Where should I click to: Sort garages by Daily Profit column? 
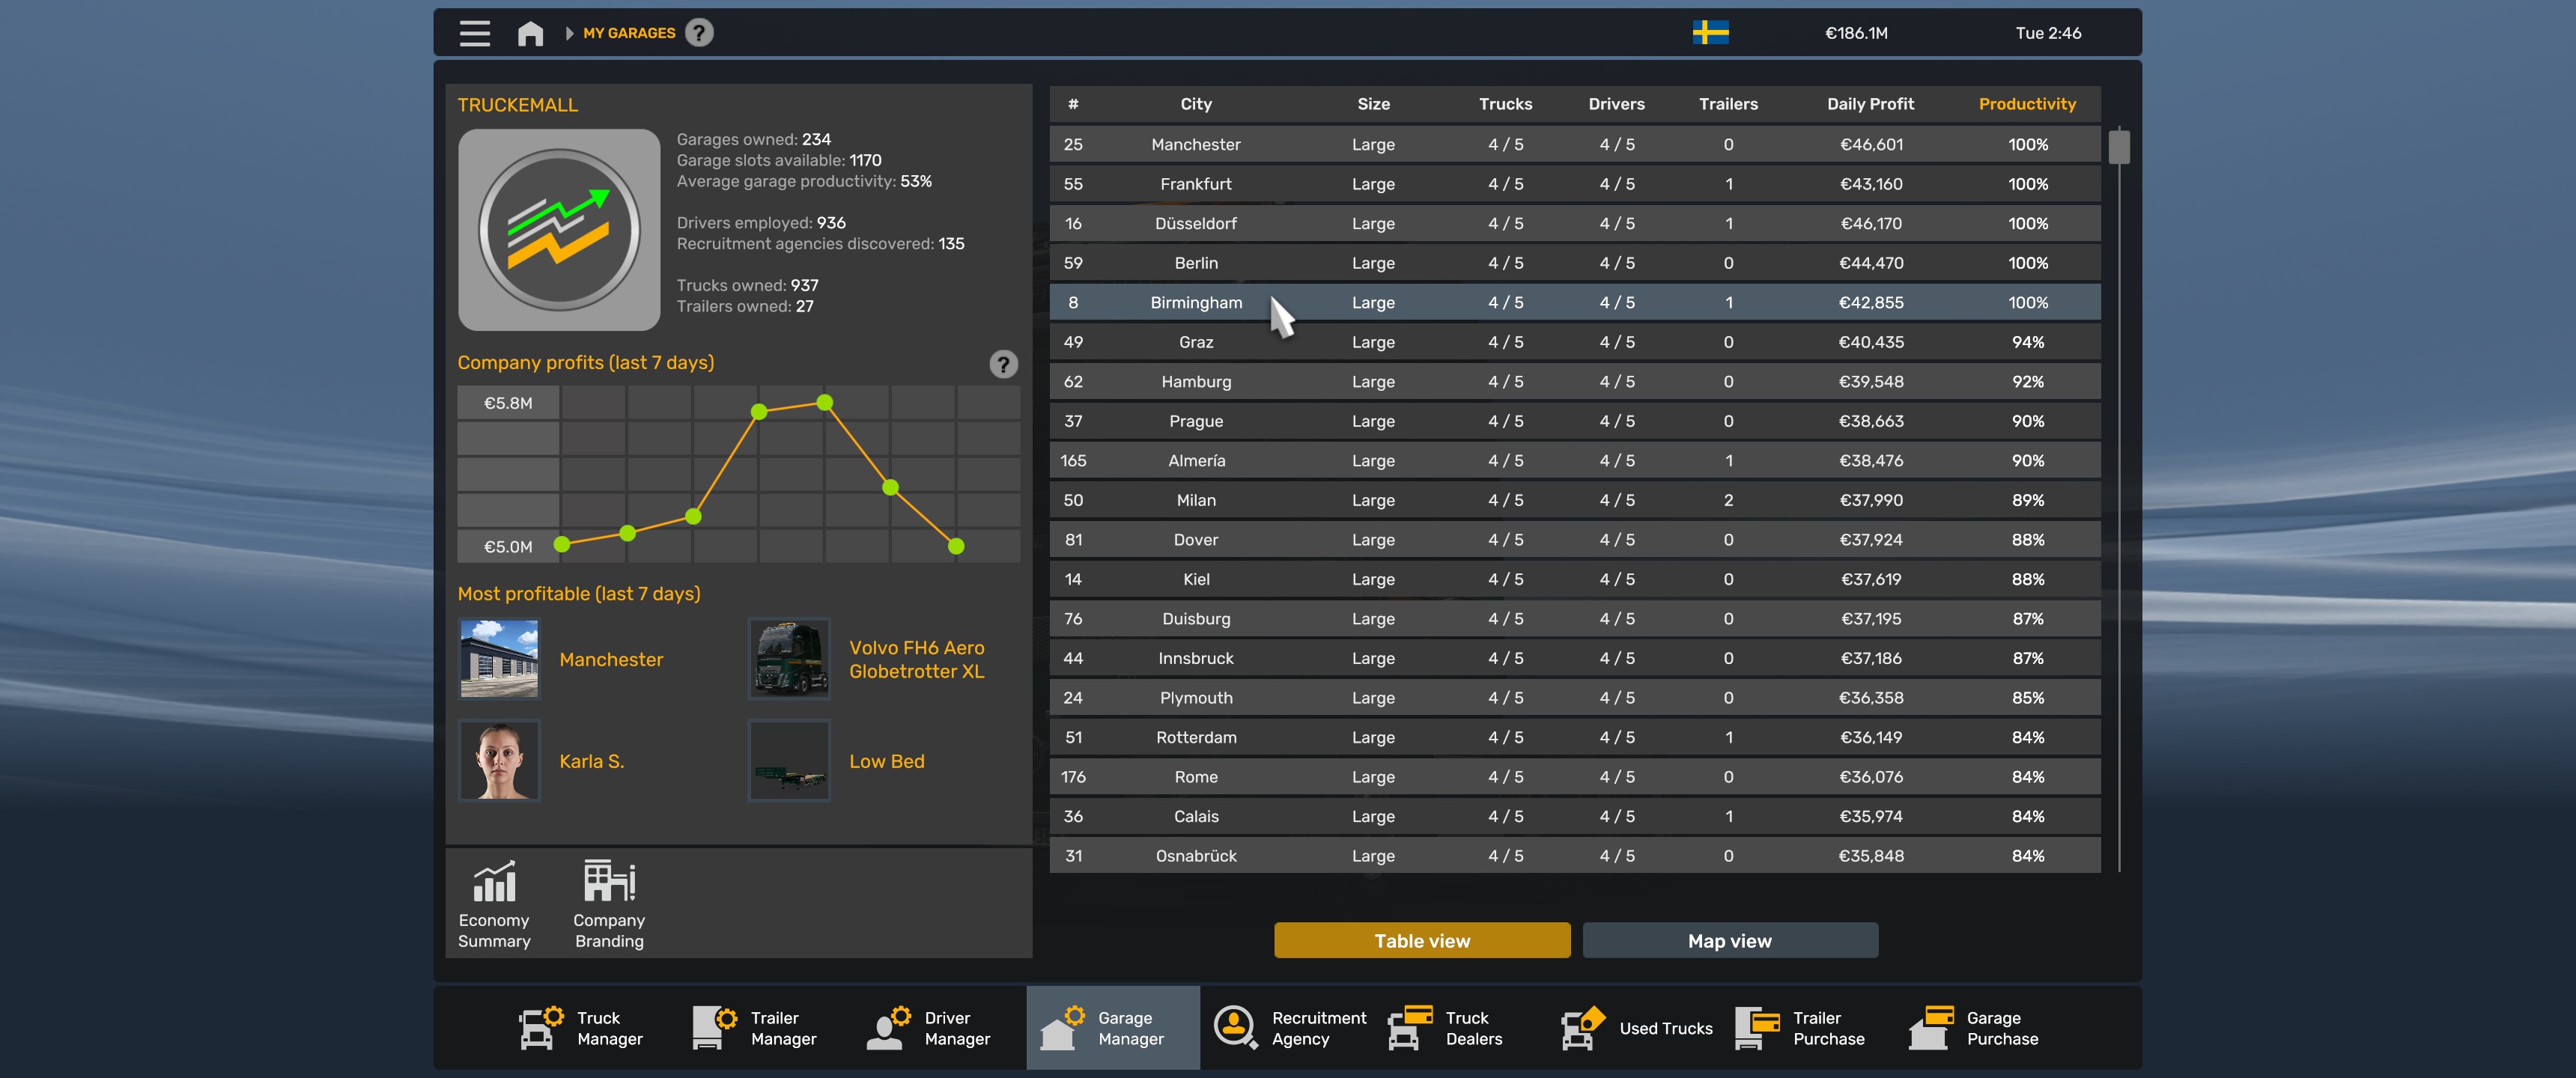coord(1870,104)
